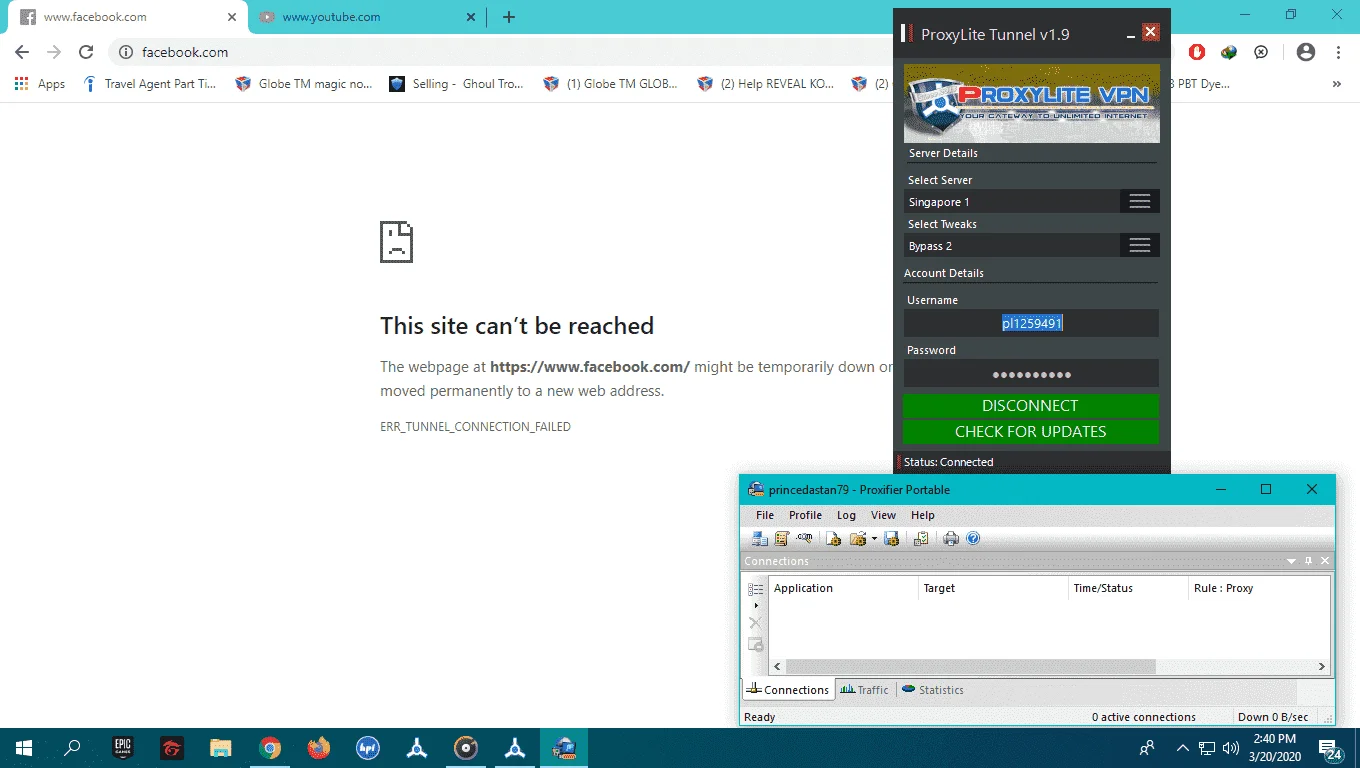Click the Proxy Checker icon in Proxifier toolbar
This screenshot has width=1360, height=768.
click(921, 539)
